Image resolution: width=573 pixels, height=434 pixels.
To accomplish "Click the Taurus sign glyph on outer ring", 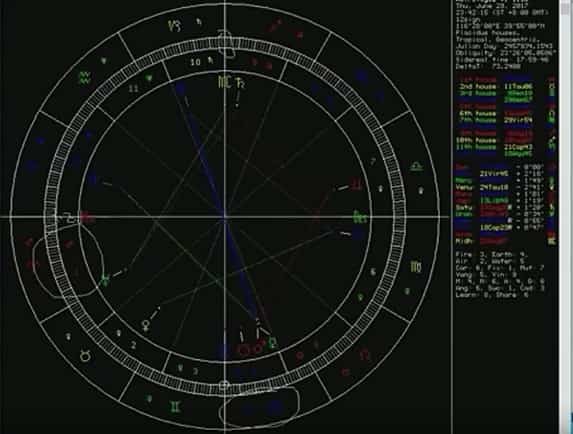I will point(85,355).
